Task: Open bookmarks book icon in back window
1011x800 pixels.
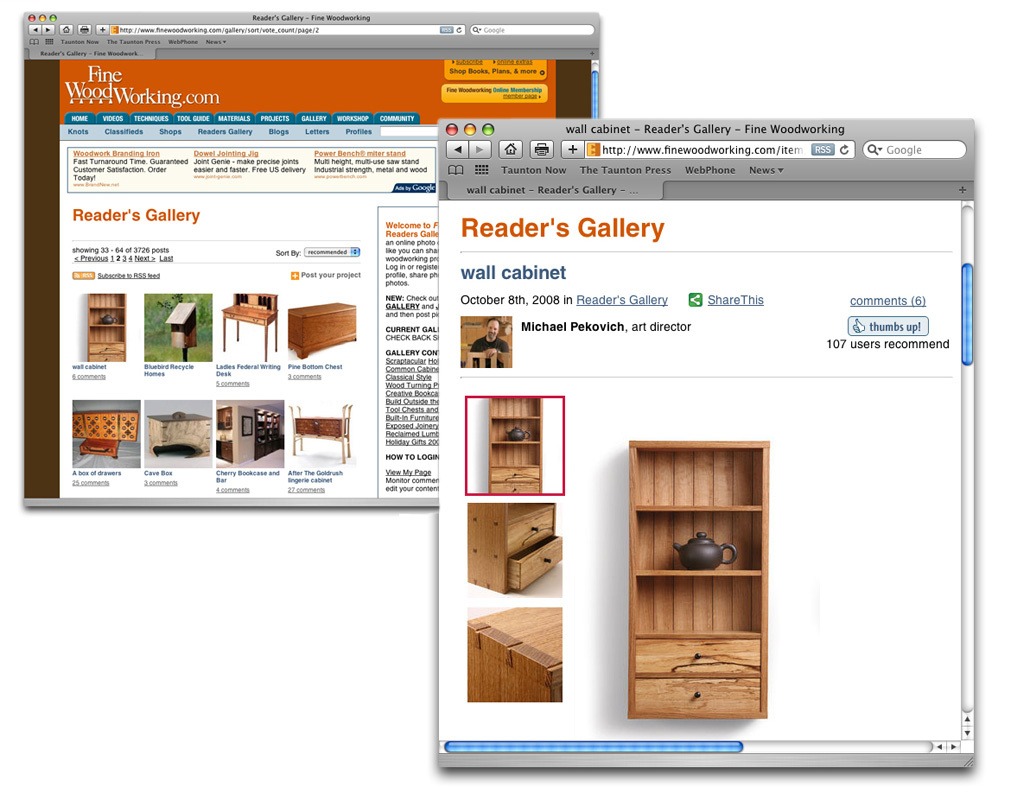Action: tap(34, 42)
